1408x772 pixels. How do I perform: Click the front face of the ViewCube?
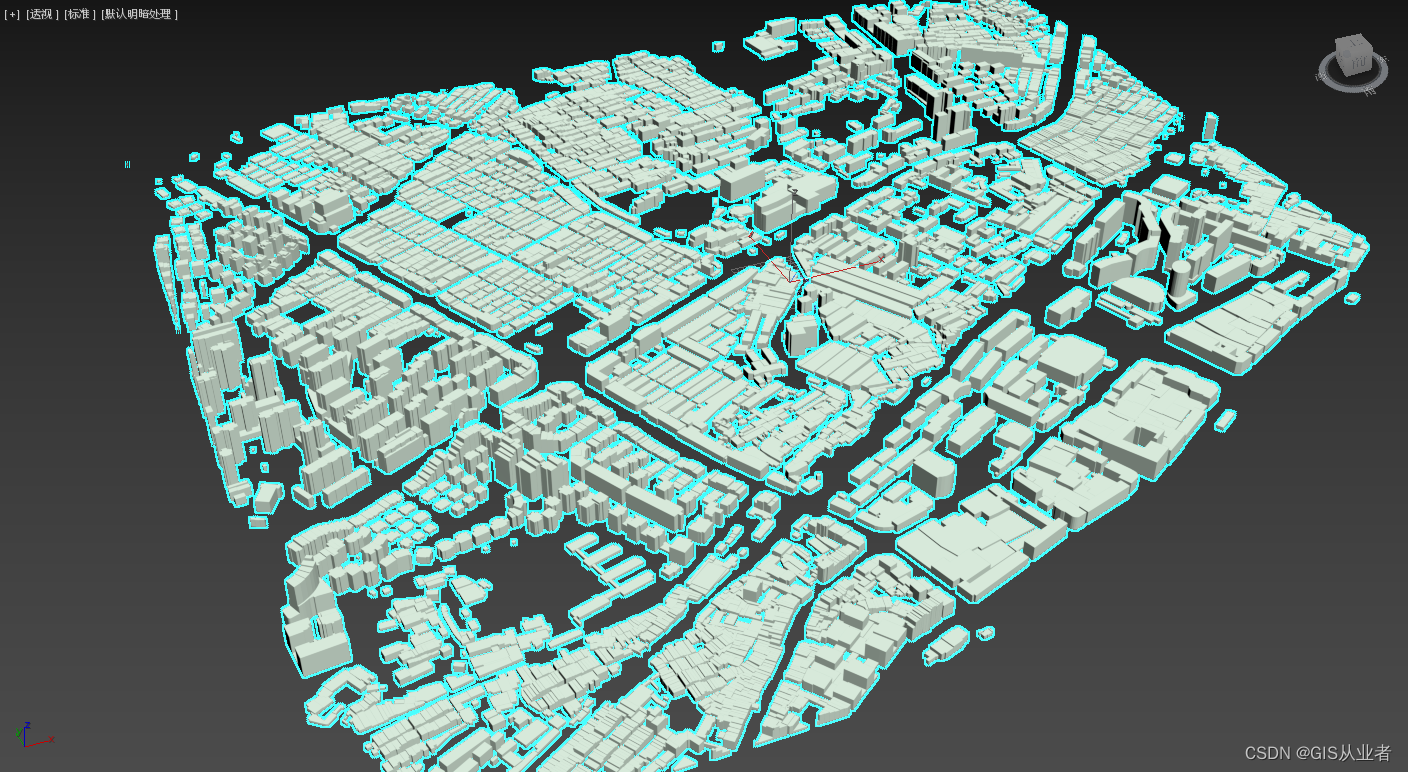tap(1358, 62)
